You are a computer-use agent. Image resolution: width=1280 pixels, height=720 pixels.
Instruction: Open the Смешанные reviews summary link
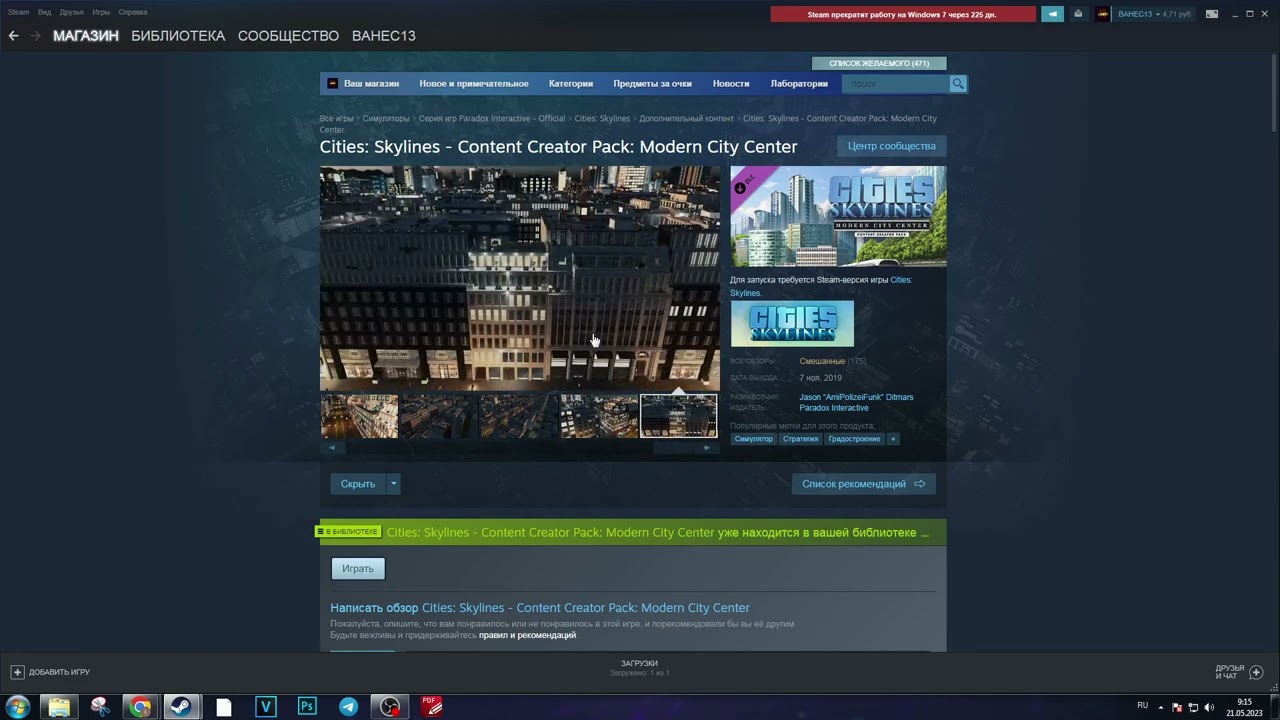[x=822, y=361]
